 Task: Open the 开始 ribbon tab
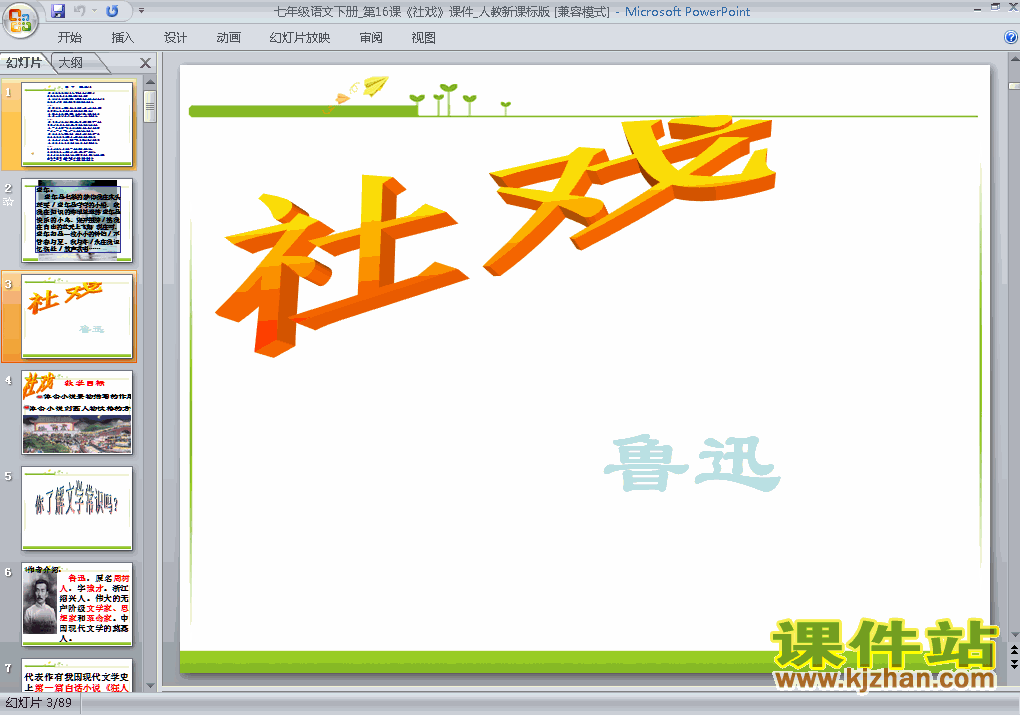point(69,38)
